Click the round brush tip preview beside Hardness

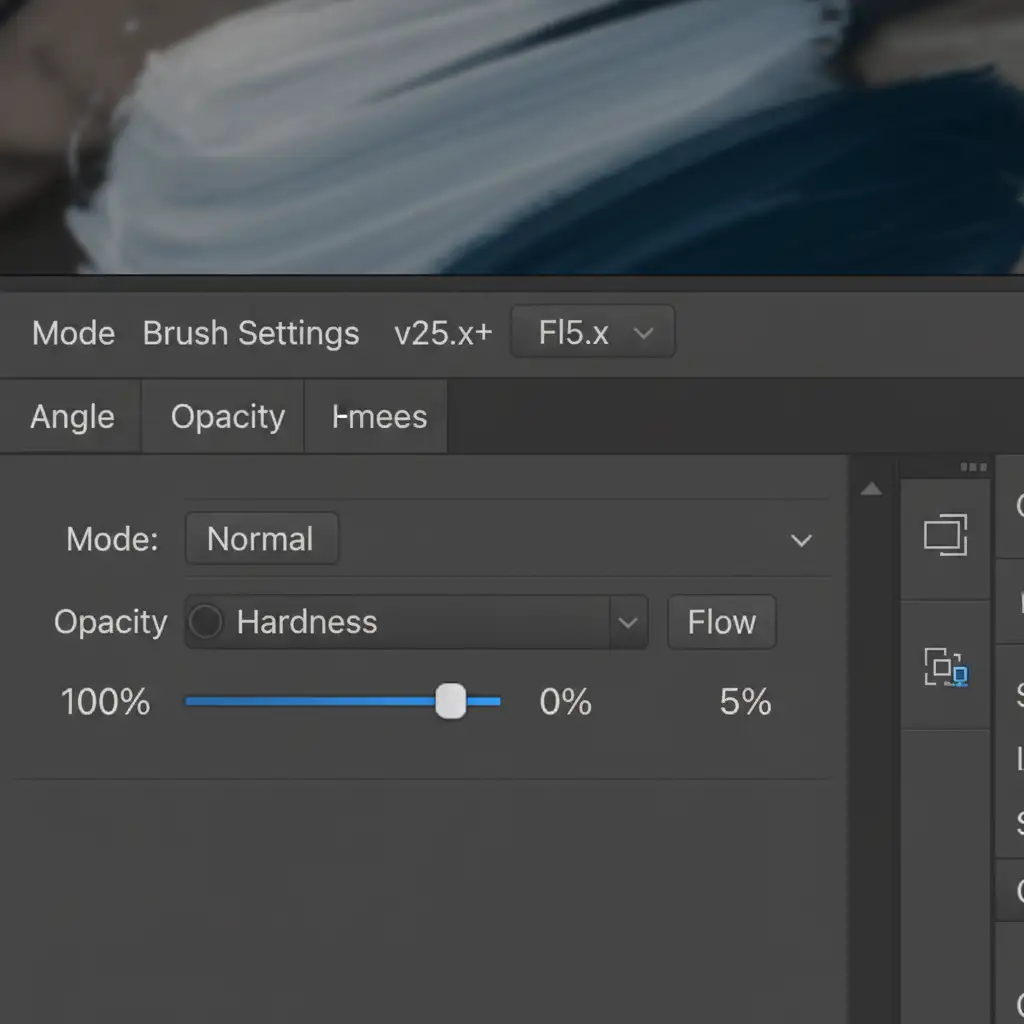[206, 622]
